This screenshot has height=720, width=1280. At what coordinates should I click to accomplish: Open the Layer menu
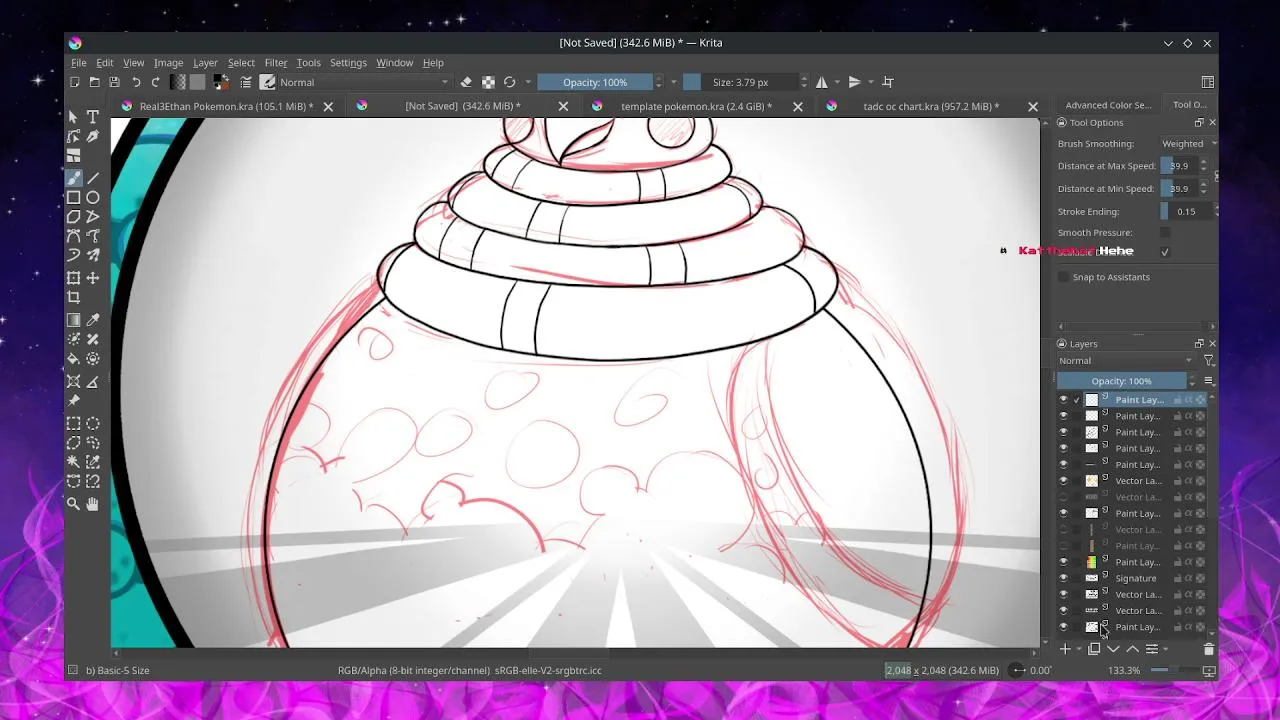(x=205, y=62)
